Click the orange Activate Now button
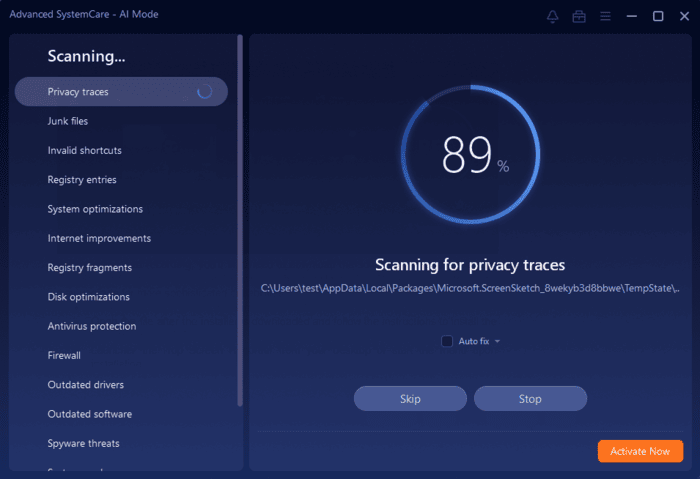The width and height of the screenshot is (700, 479). pyautogui.click(x=640, y=451)
